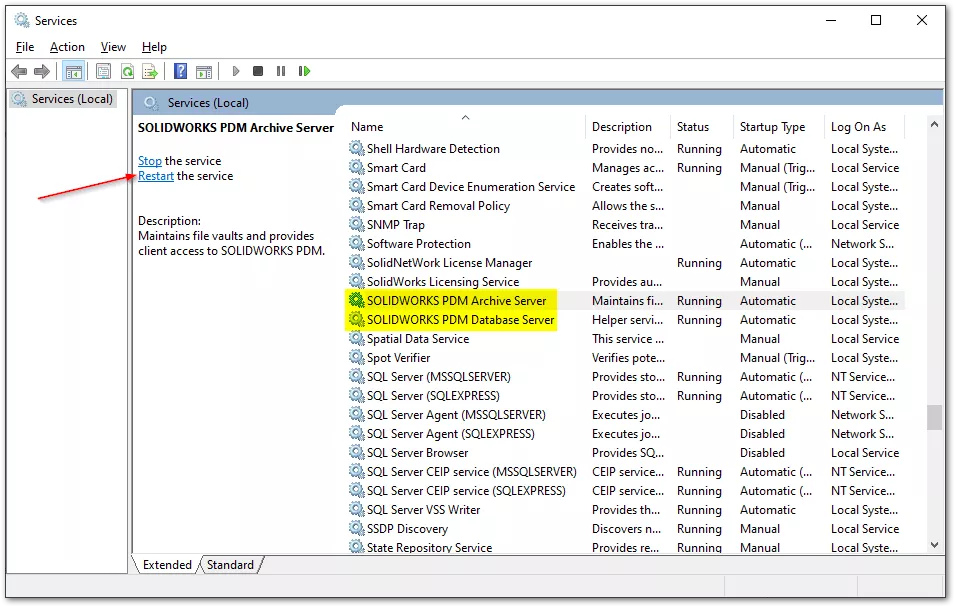Viewport: 955px width, 607px height.
Task: Open the Action menu
Action: (67, 47)
